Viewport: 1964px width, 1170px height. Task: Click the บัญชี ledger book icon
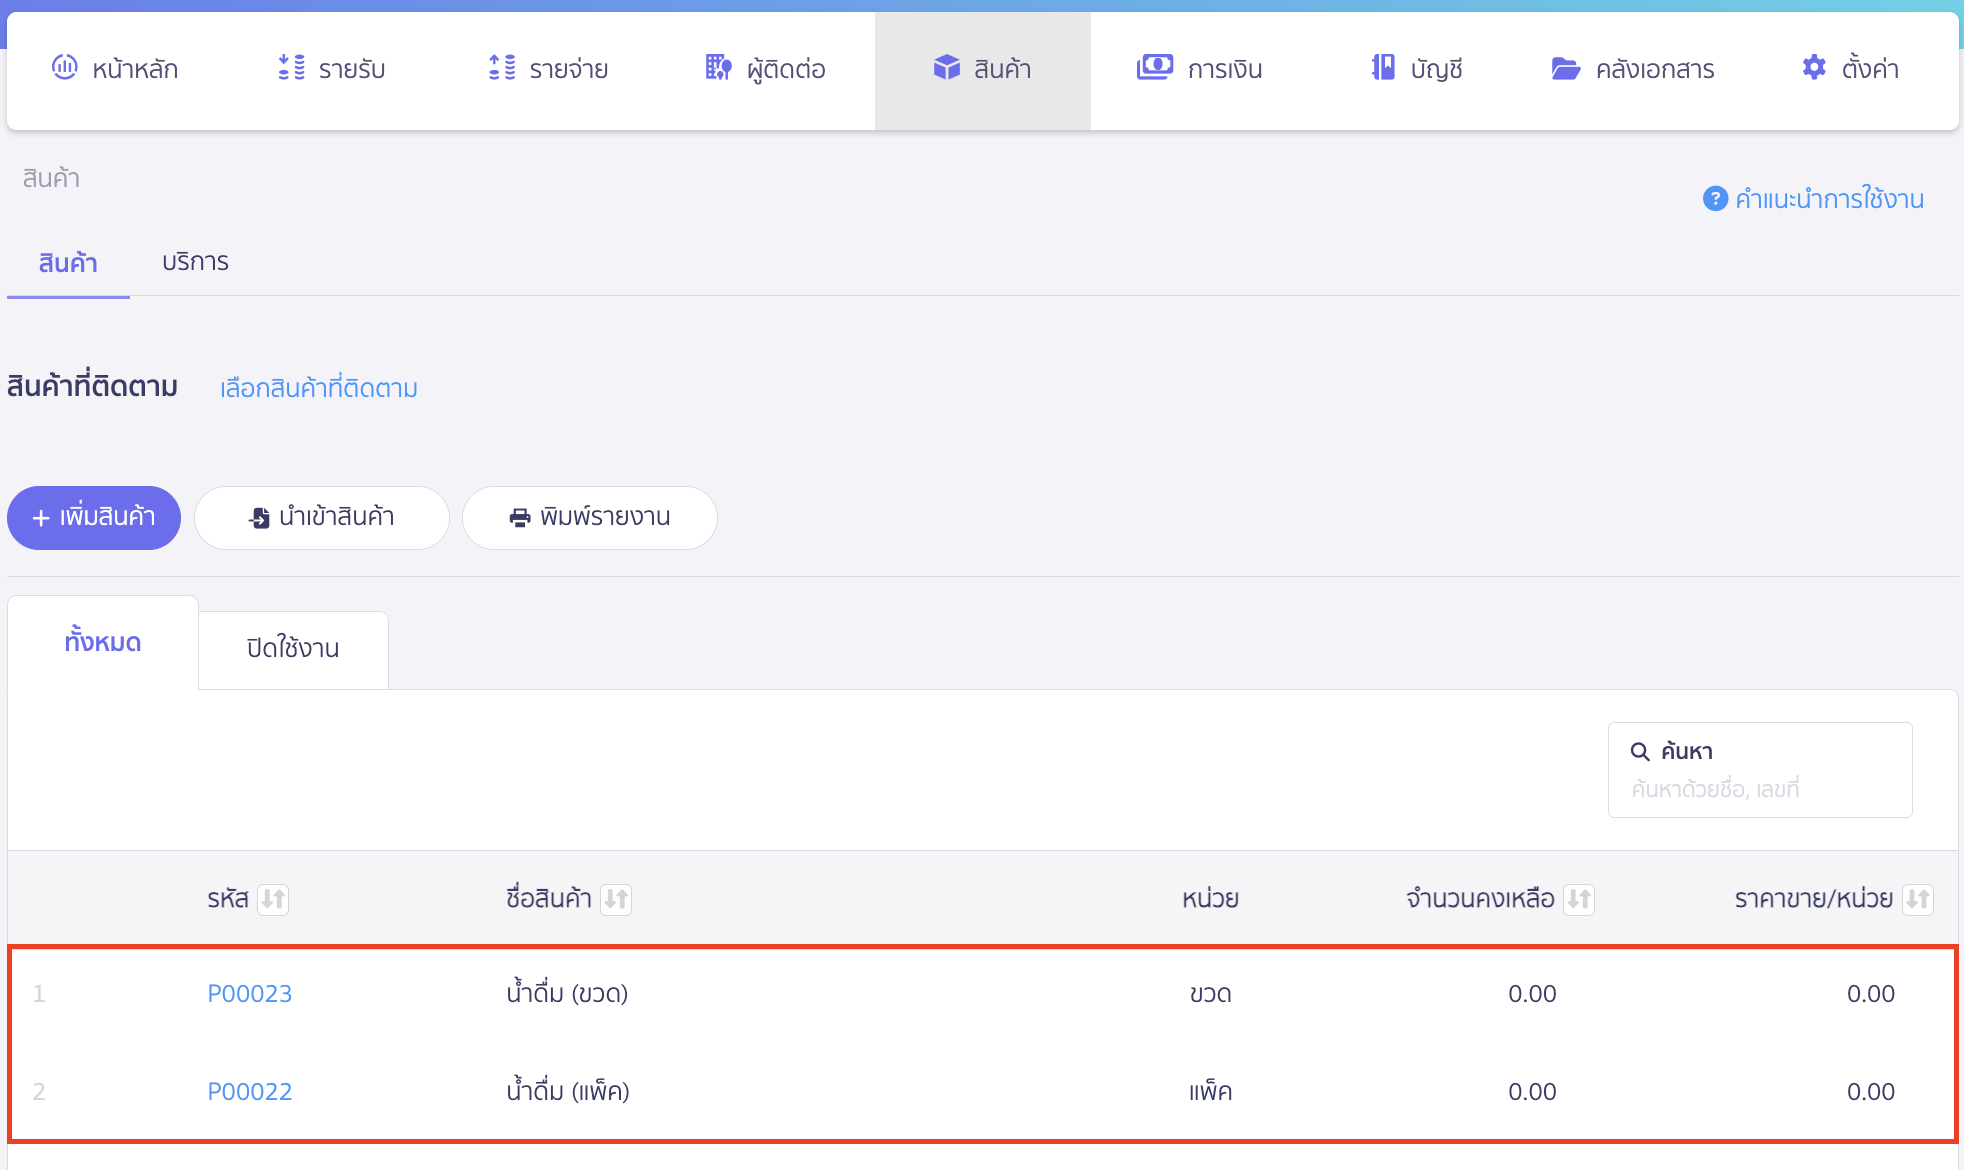coord(1383,67)
